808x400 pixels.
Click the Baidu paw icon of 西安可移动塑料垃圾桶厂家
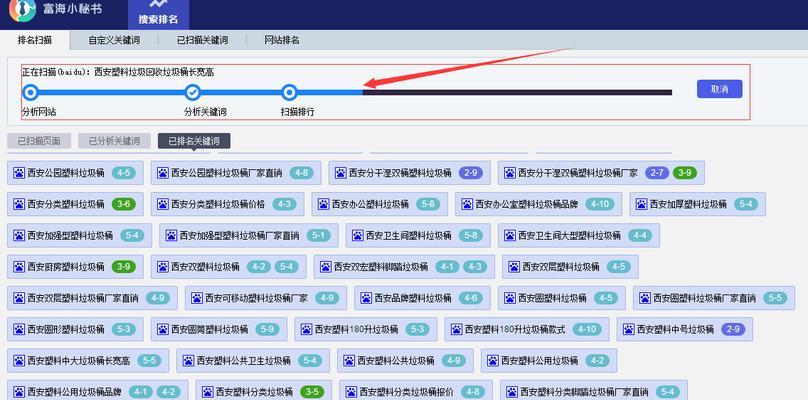[x=197, y=298]
